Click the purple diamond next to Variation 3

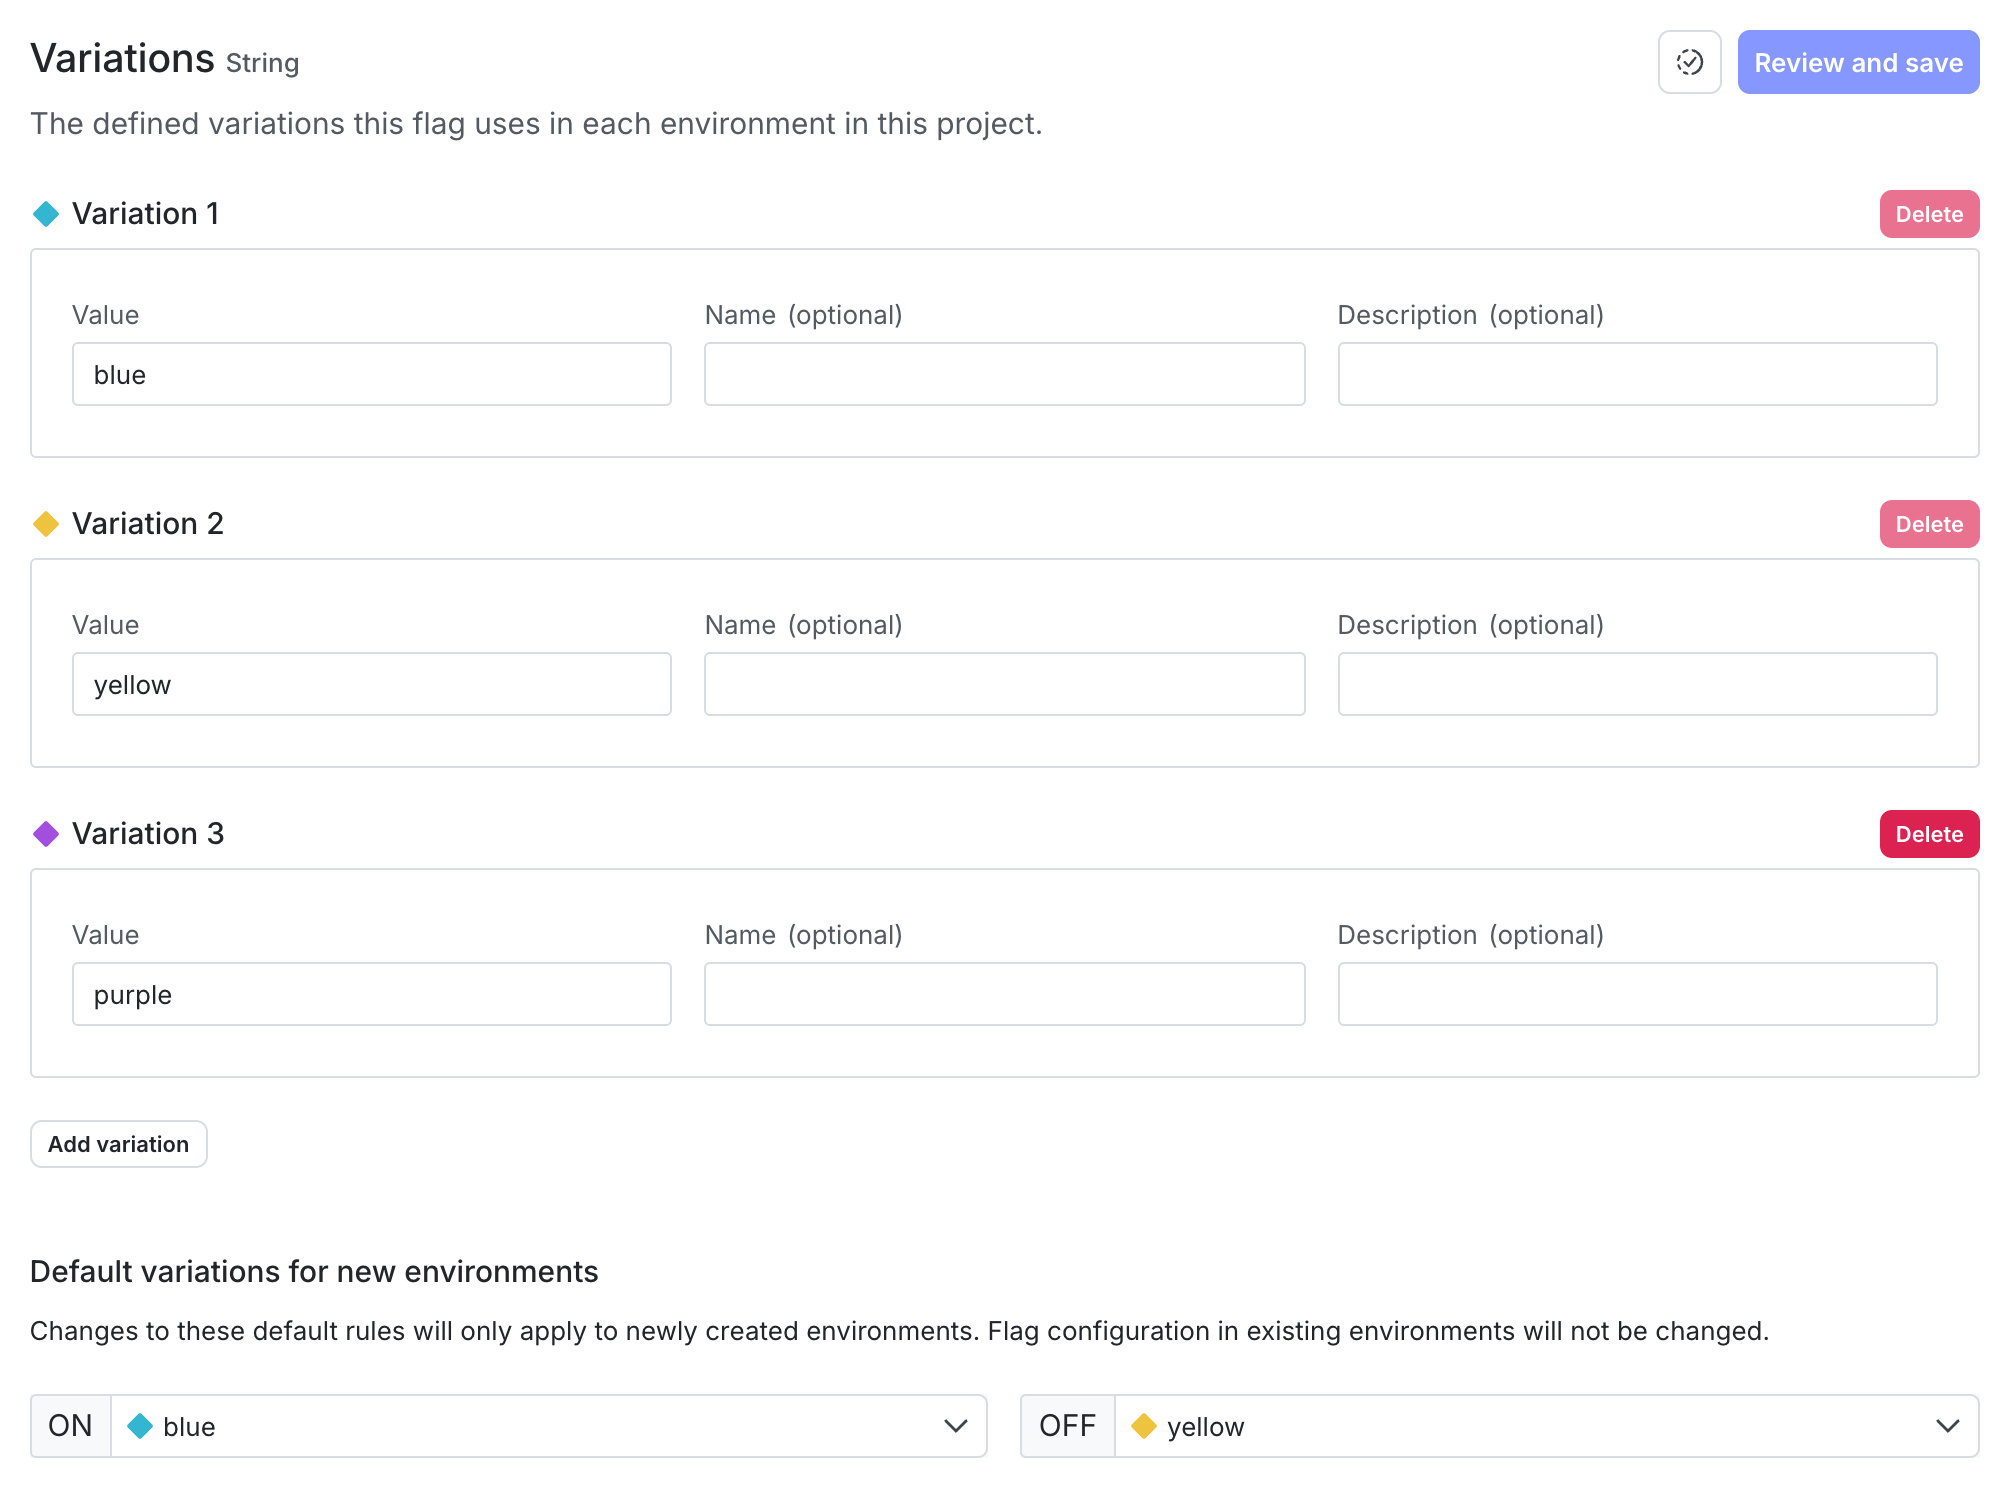[46, 834]
